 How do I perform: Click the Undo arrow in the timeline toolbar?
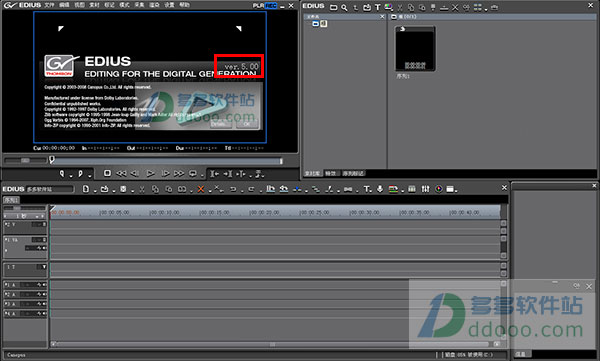[233, 189]
